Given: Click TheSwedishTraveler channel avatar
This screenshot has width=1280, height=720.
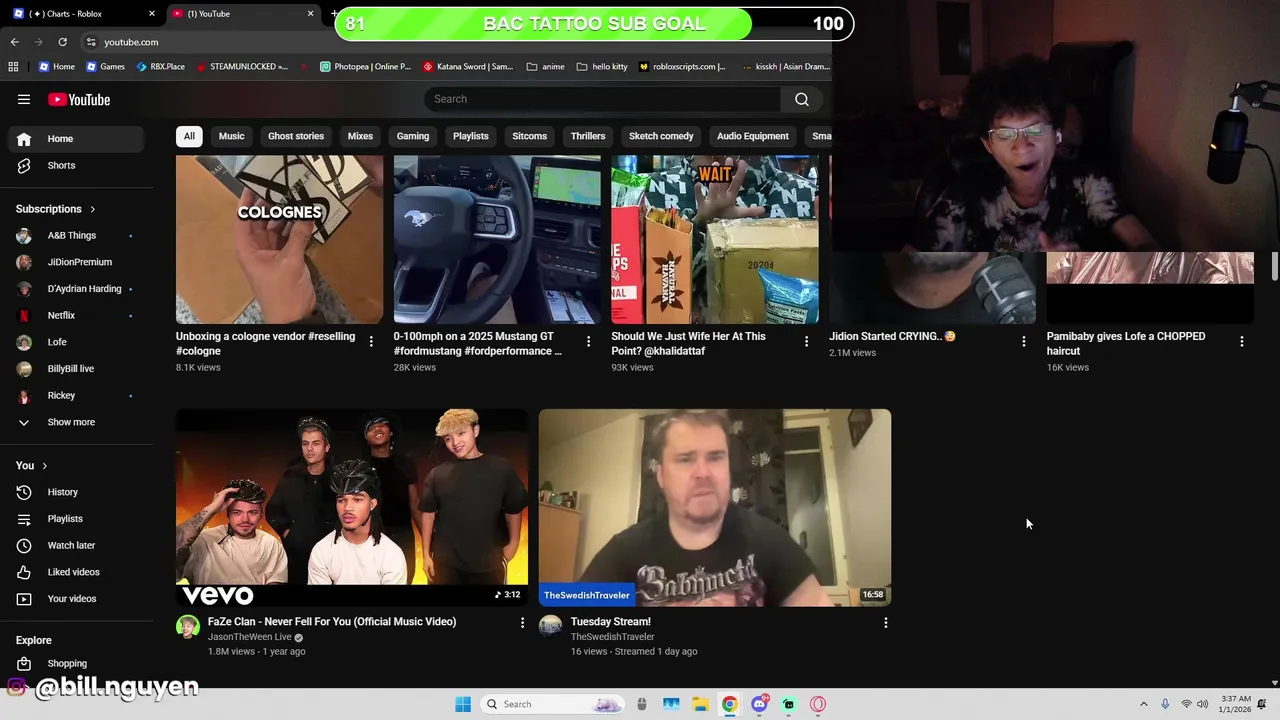Looking at the screenshot, I should tap(550, 626).
